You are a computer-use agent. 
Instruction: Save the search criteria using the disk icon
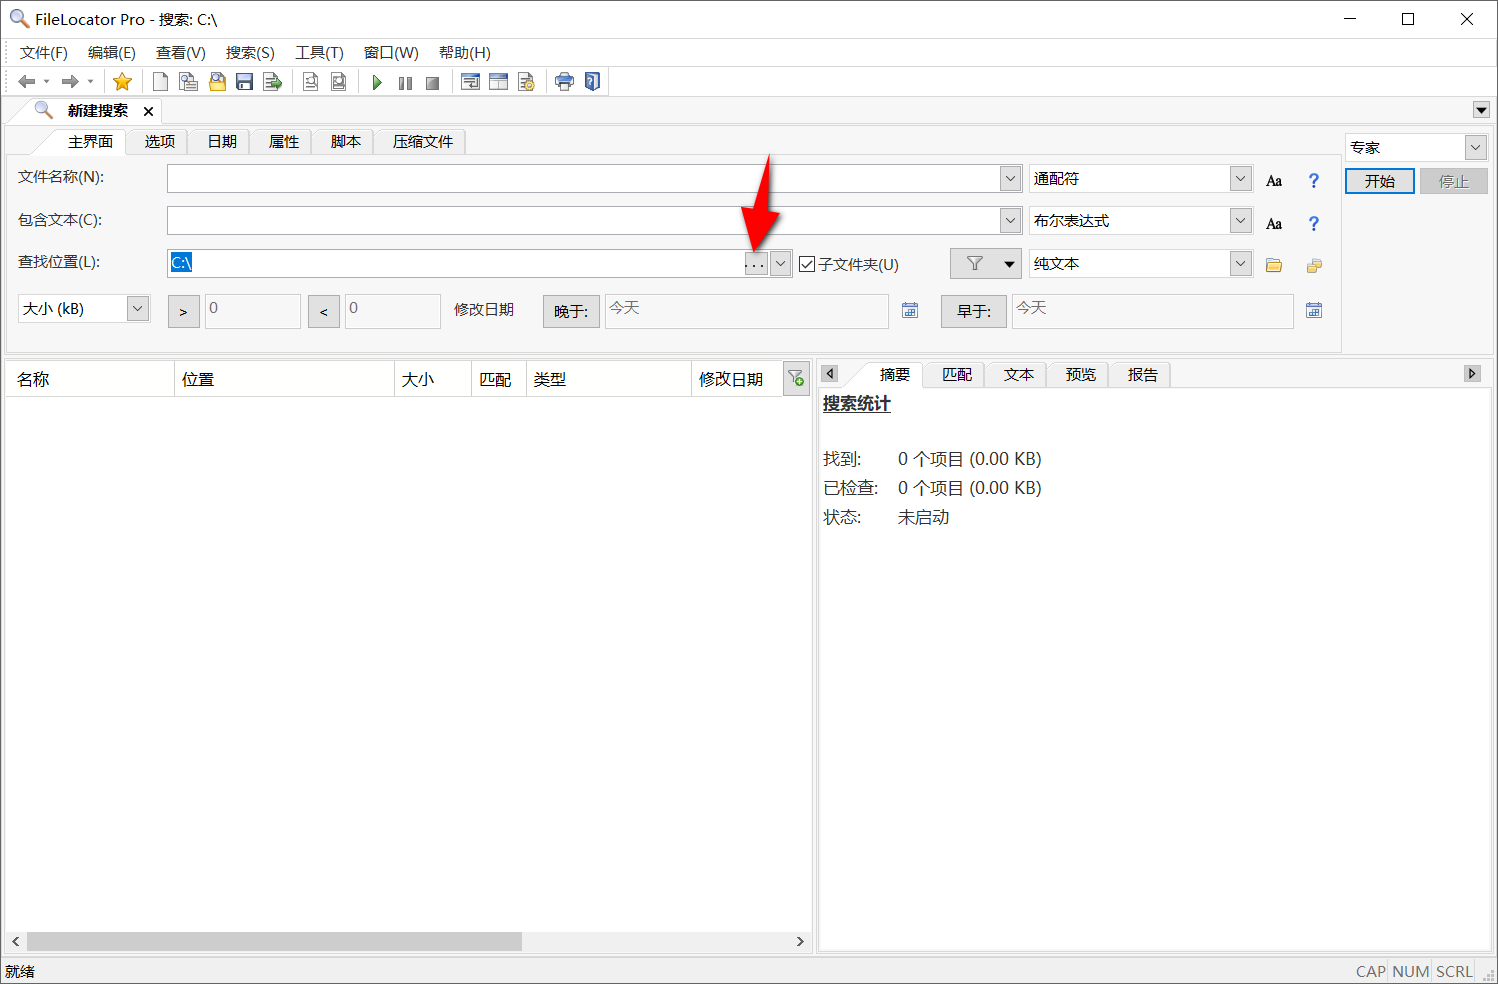245,82
